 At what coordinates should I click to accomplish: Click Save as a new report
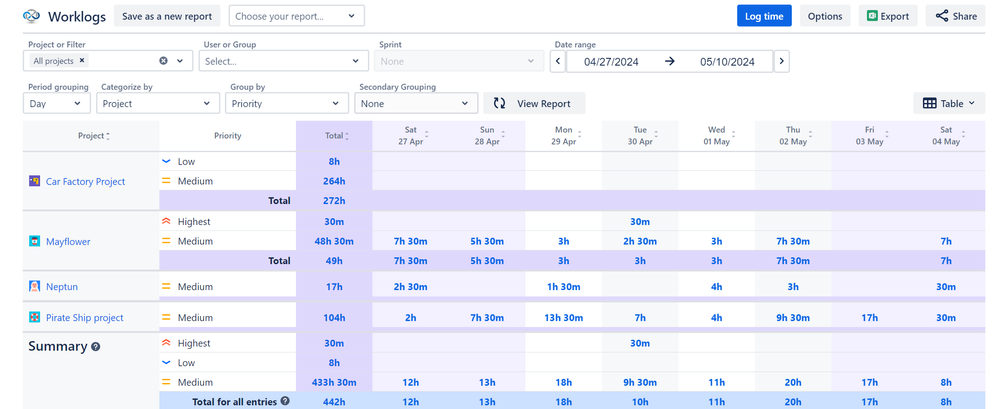click(x=168, y=16)
